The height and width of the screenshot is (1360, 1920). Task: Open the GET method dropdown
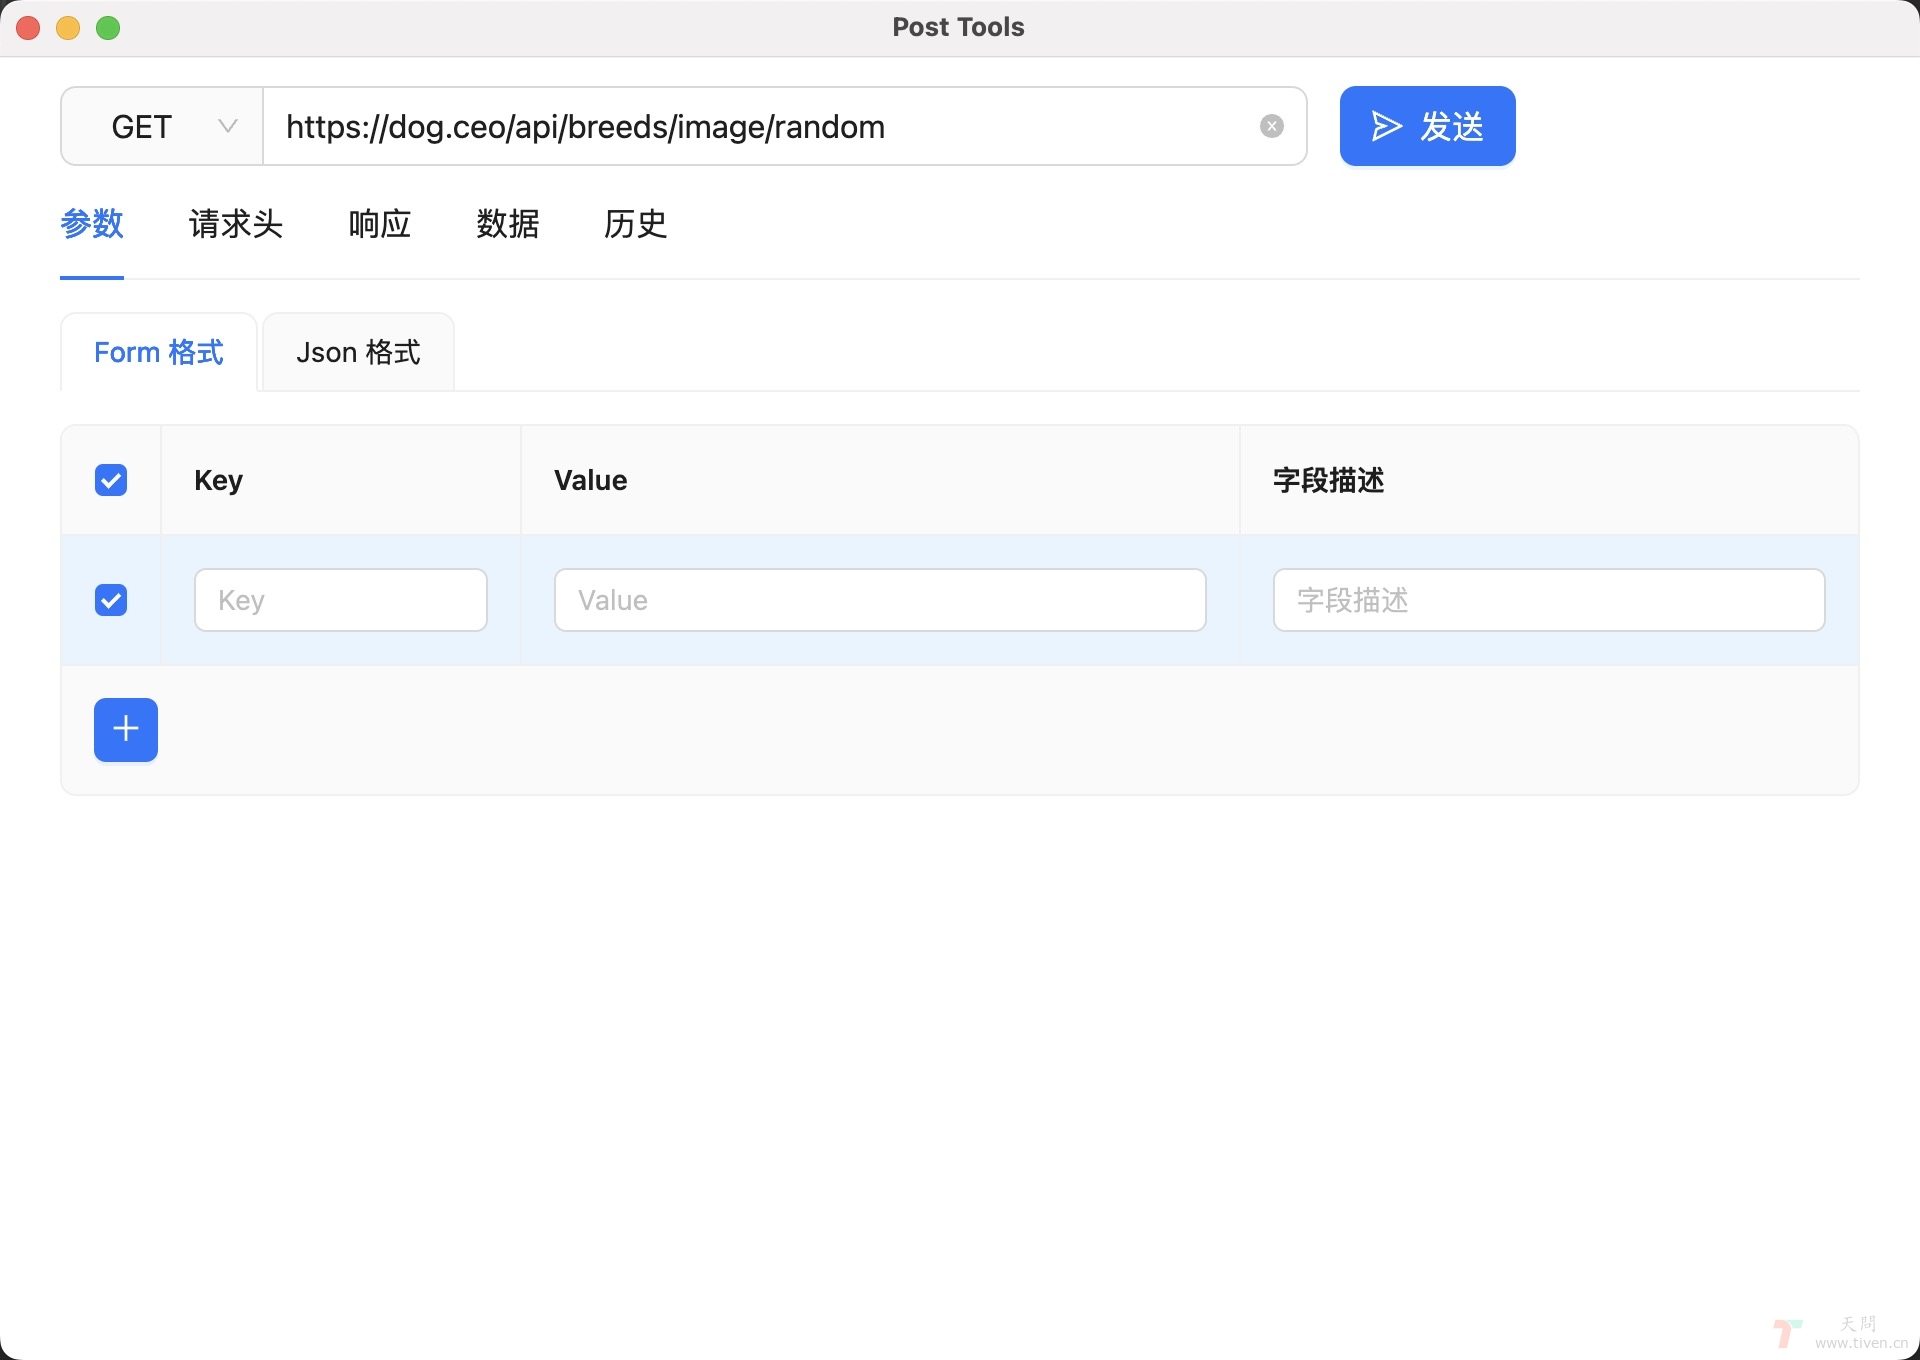click(x=162, y=126)
